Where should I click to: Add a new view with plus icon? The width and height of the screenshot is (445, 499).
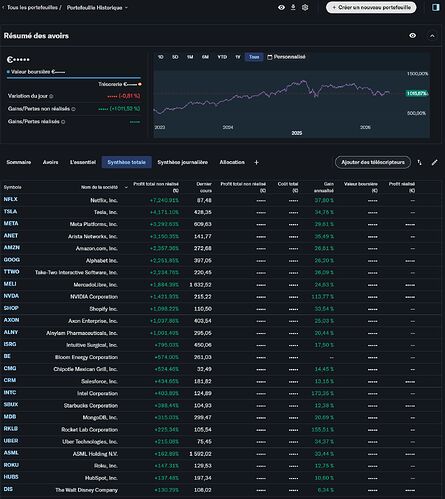[256, 162]
